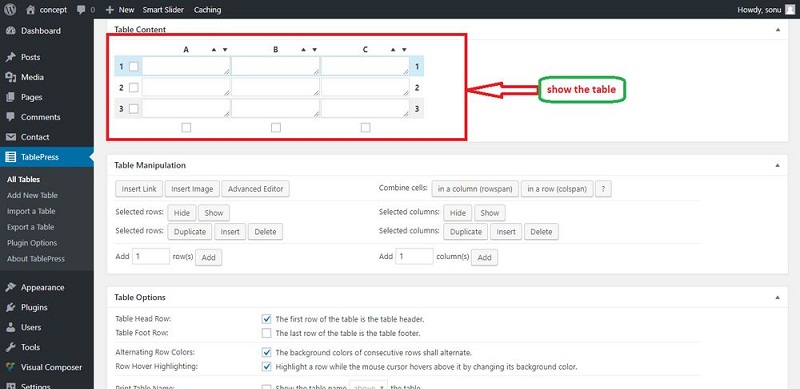This screenshot has width=800, height=389.
Task: Select row 2 checkbox
Action: tap(133, 88)
